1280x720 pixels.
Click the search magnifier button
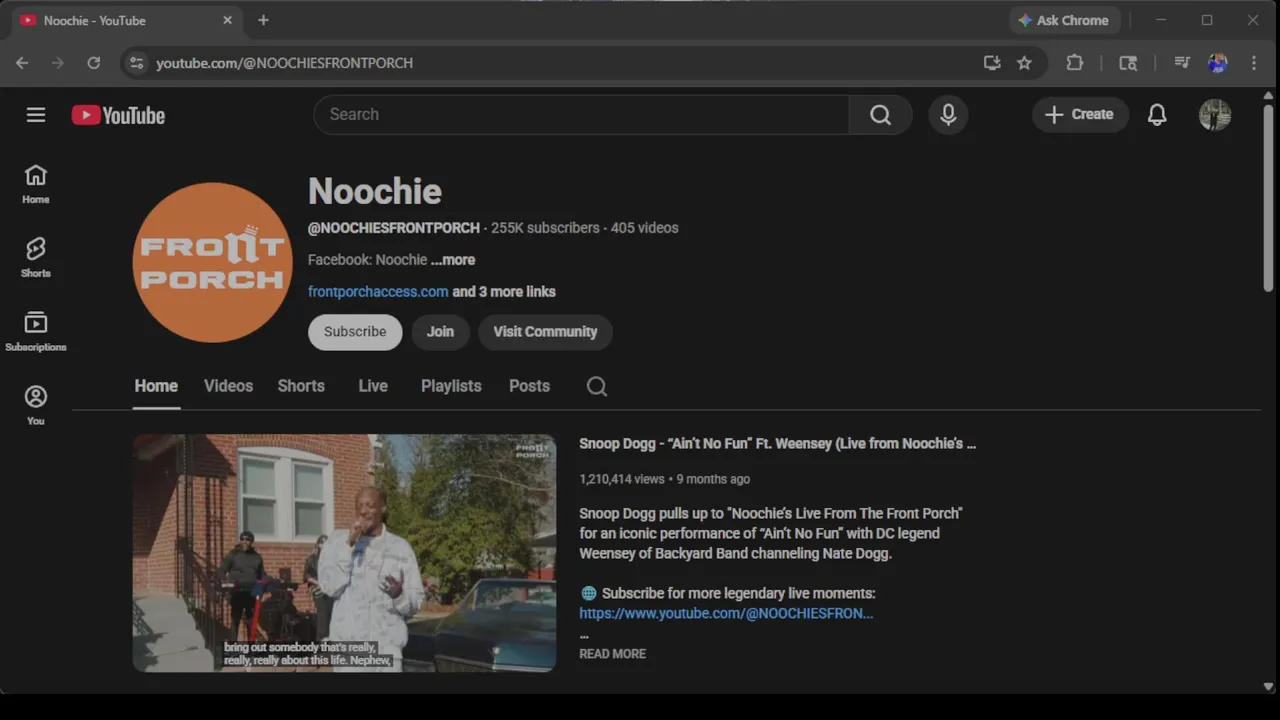(880, 115)
